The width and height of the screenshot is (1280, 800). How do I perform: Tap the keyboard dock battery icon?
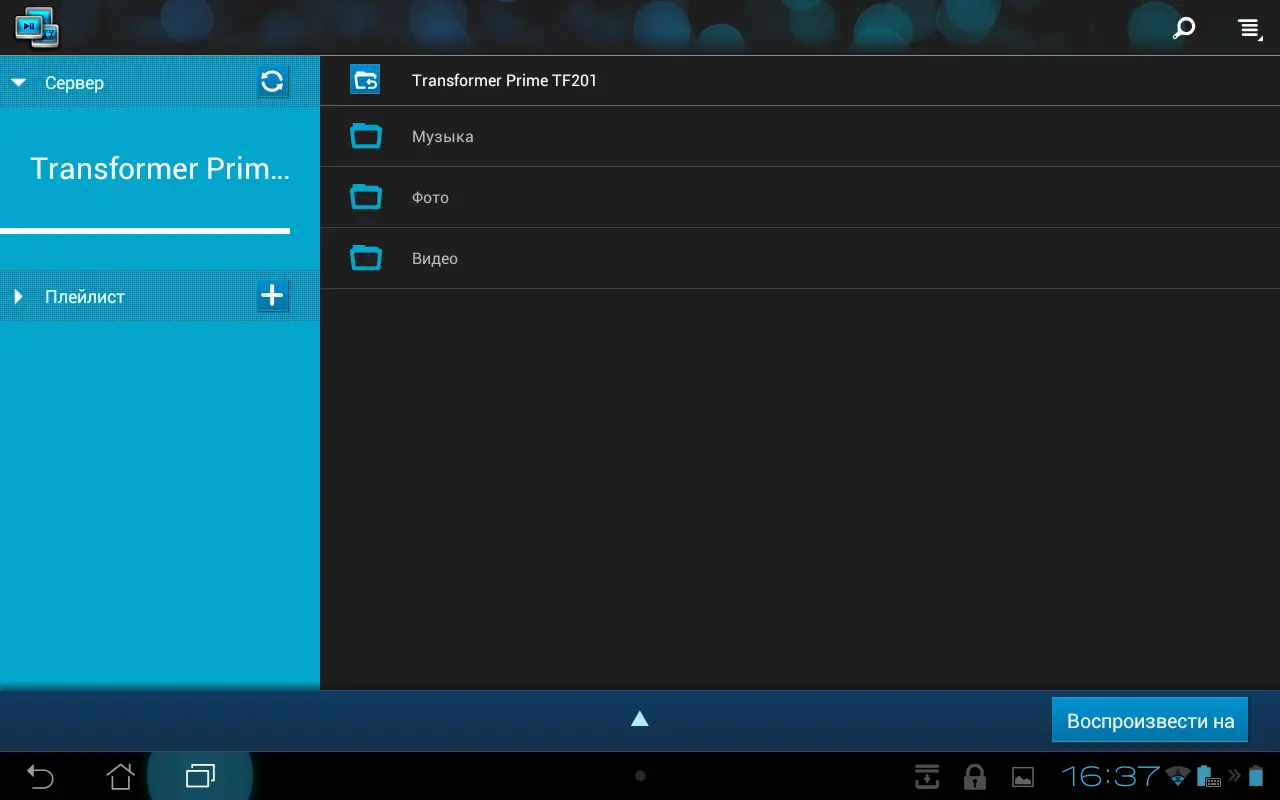(1209, 775)
